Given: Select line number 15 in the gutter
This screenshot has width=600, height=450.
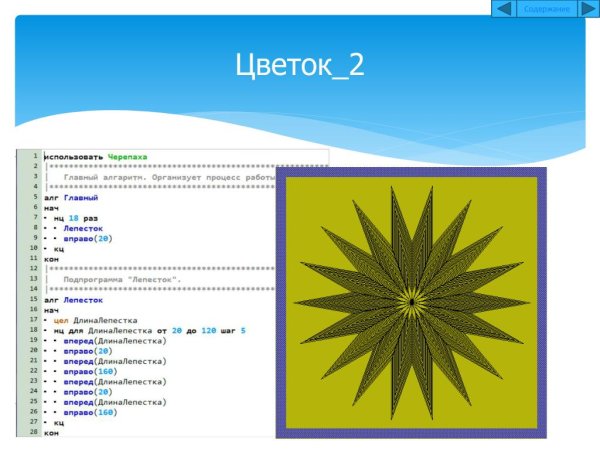Looking at the screenshot, I should coord(34,300).
